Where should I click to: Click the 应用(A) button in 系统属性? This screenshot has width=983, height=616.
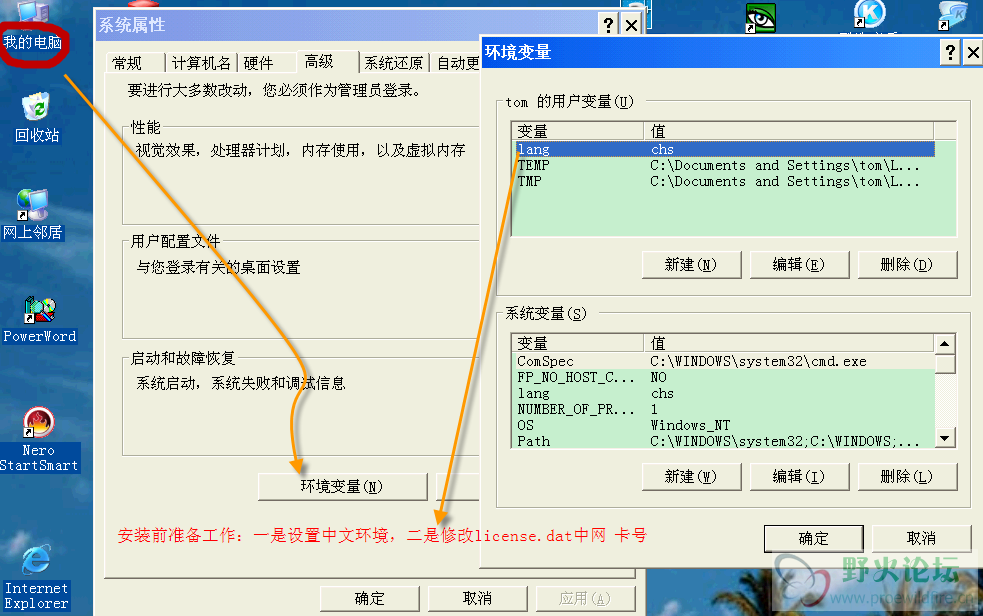click(584, 598)
